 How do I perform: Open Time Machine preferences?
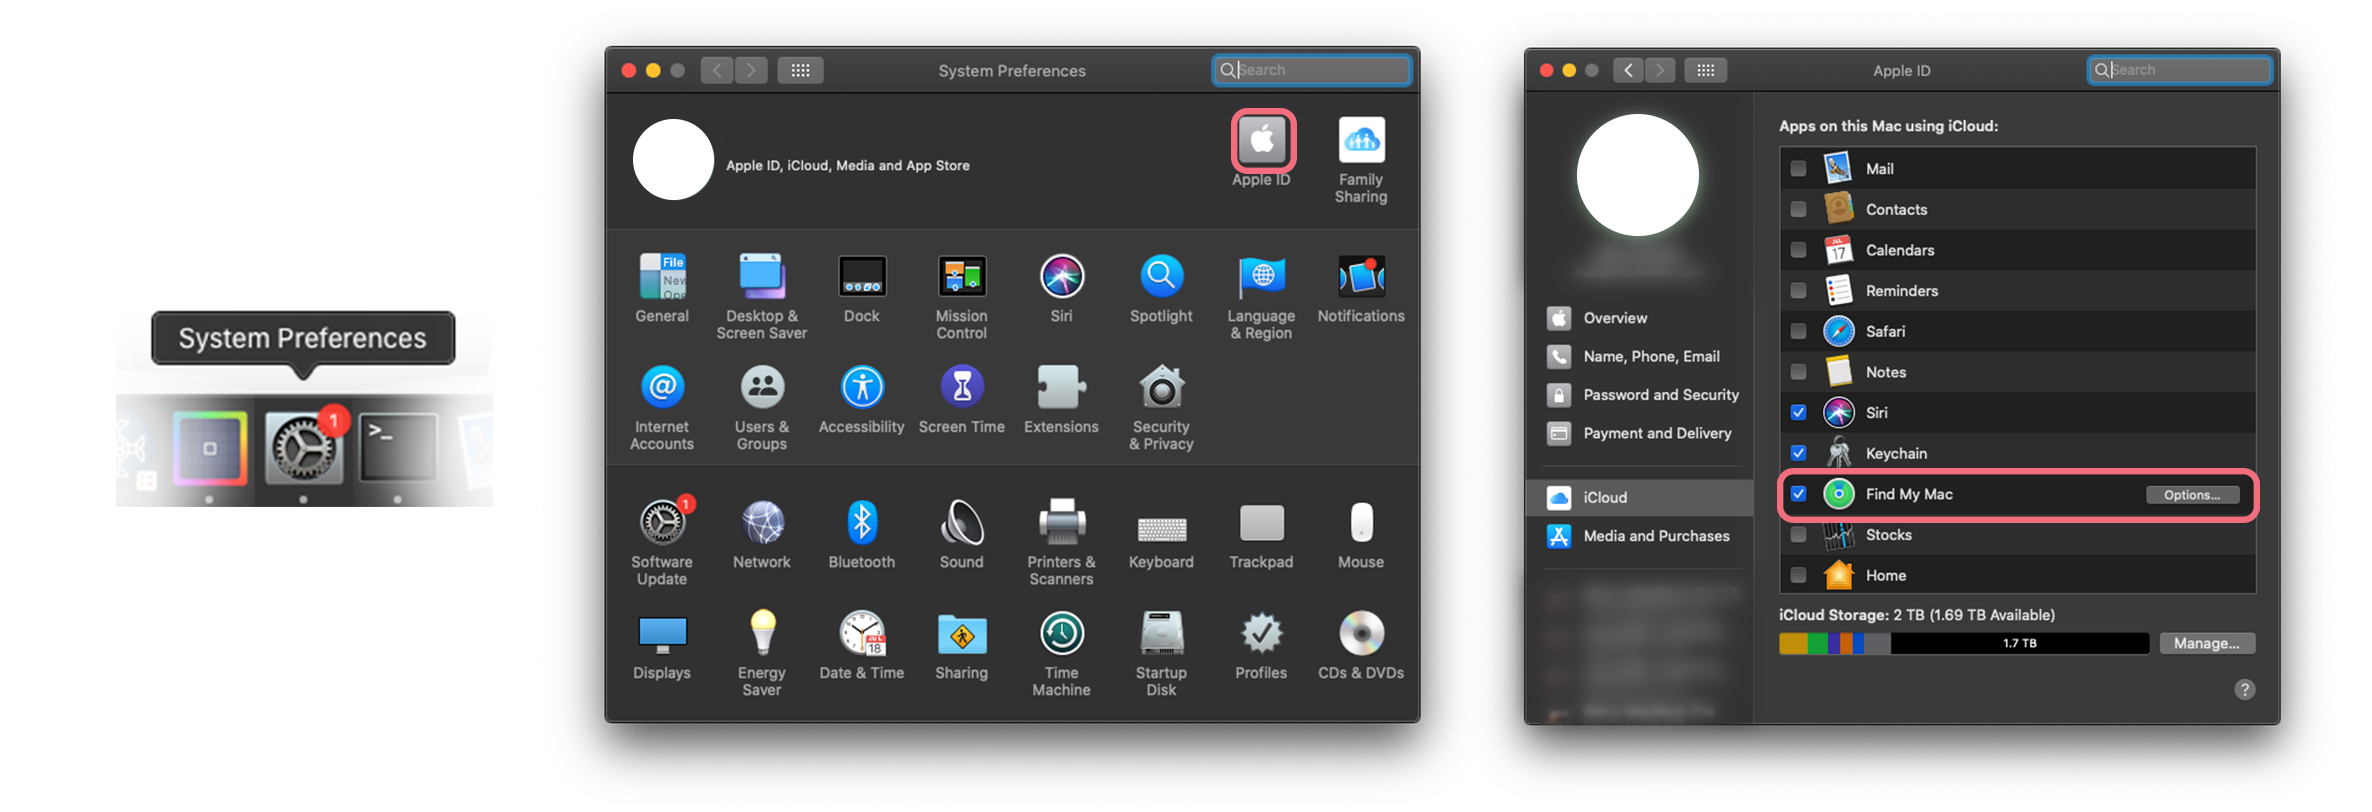pos(1062,633)
